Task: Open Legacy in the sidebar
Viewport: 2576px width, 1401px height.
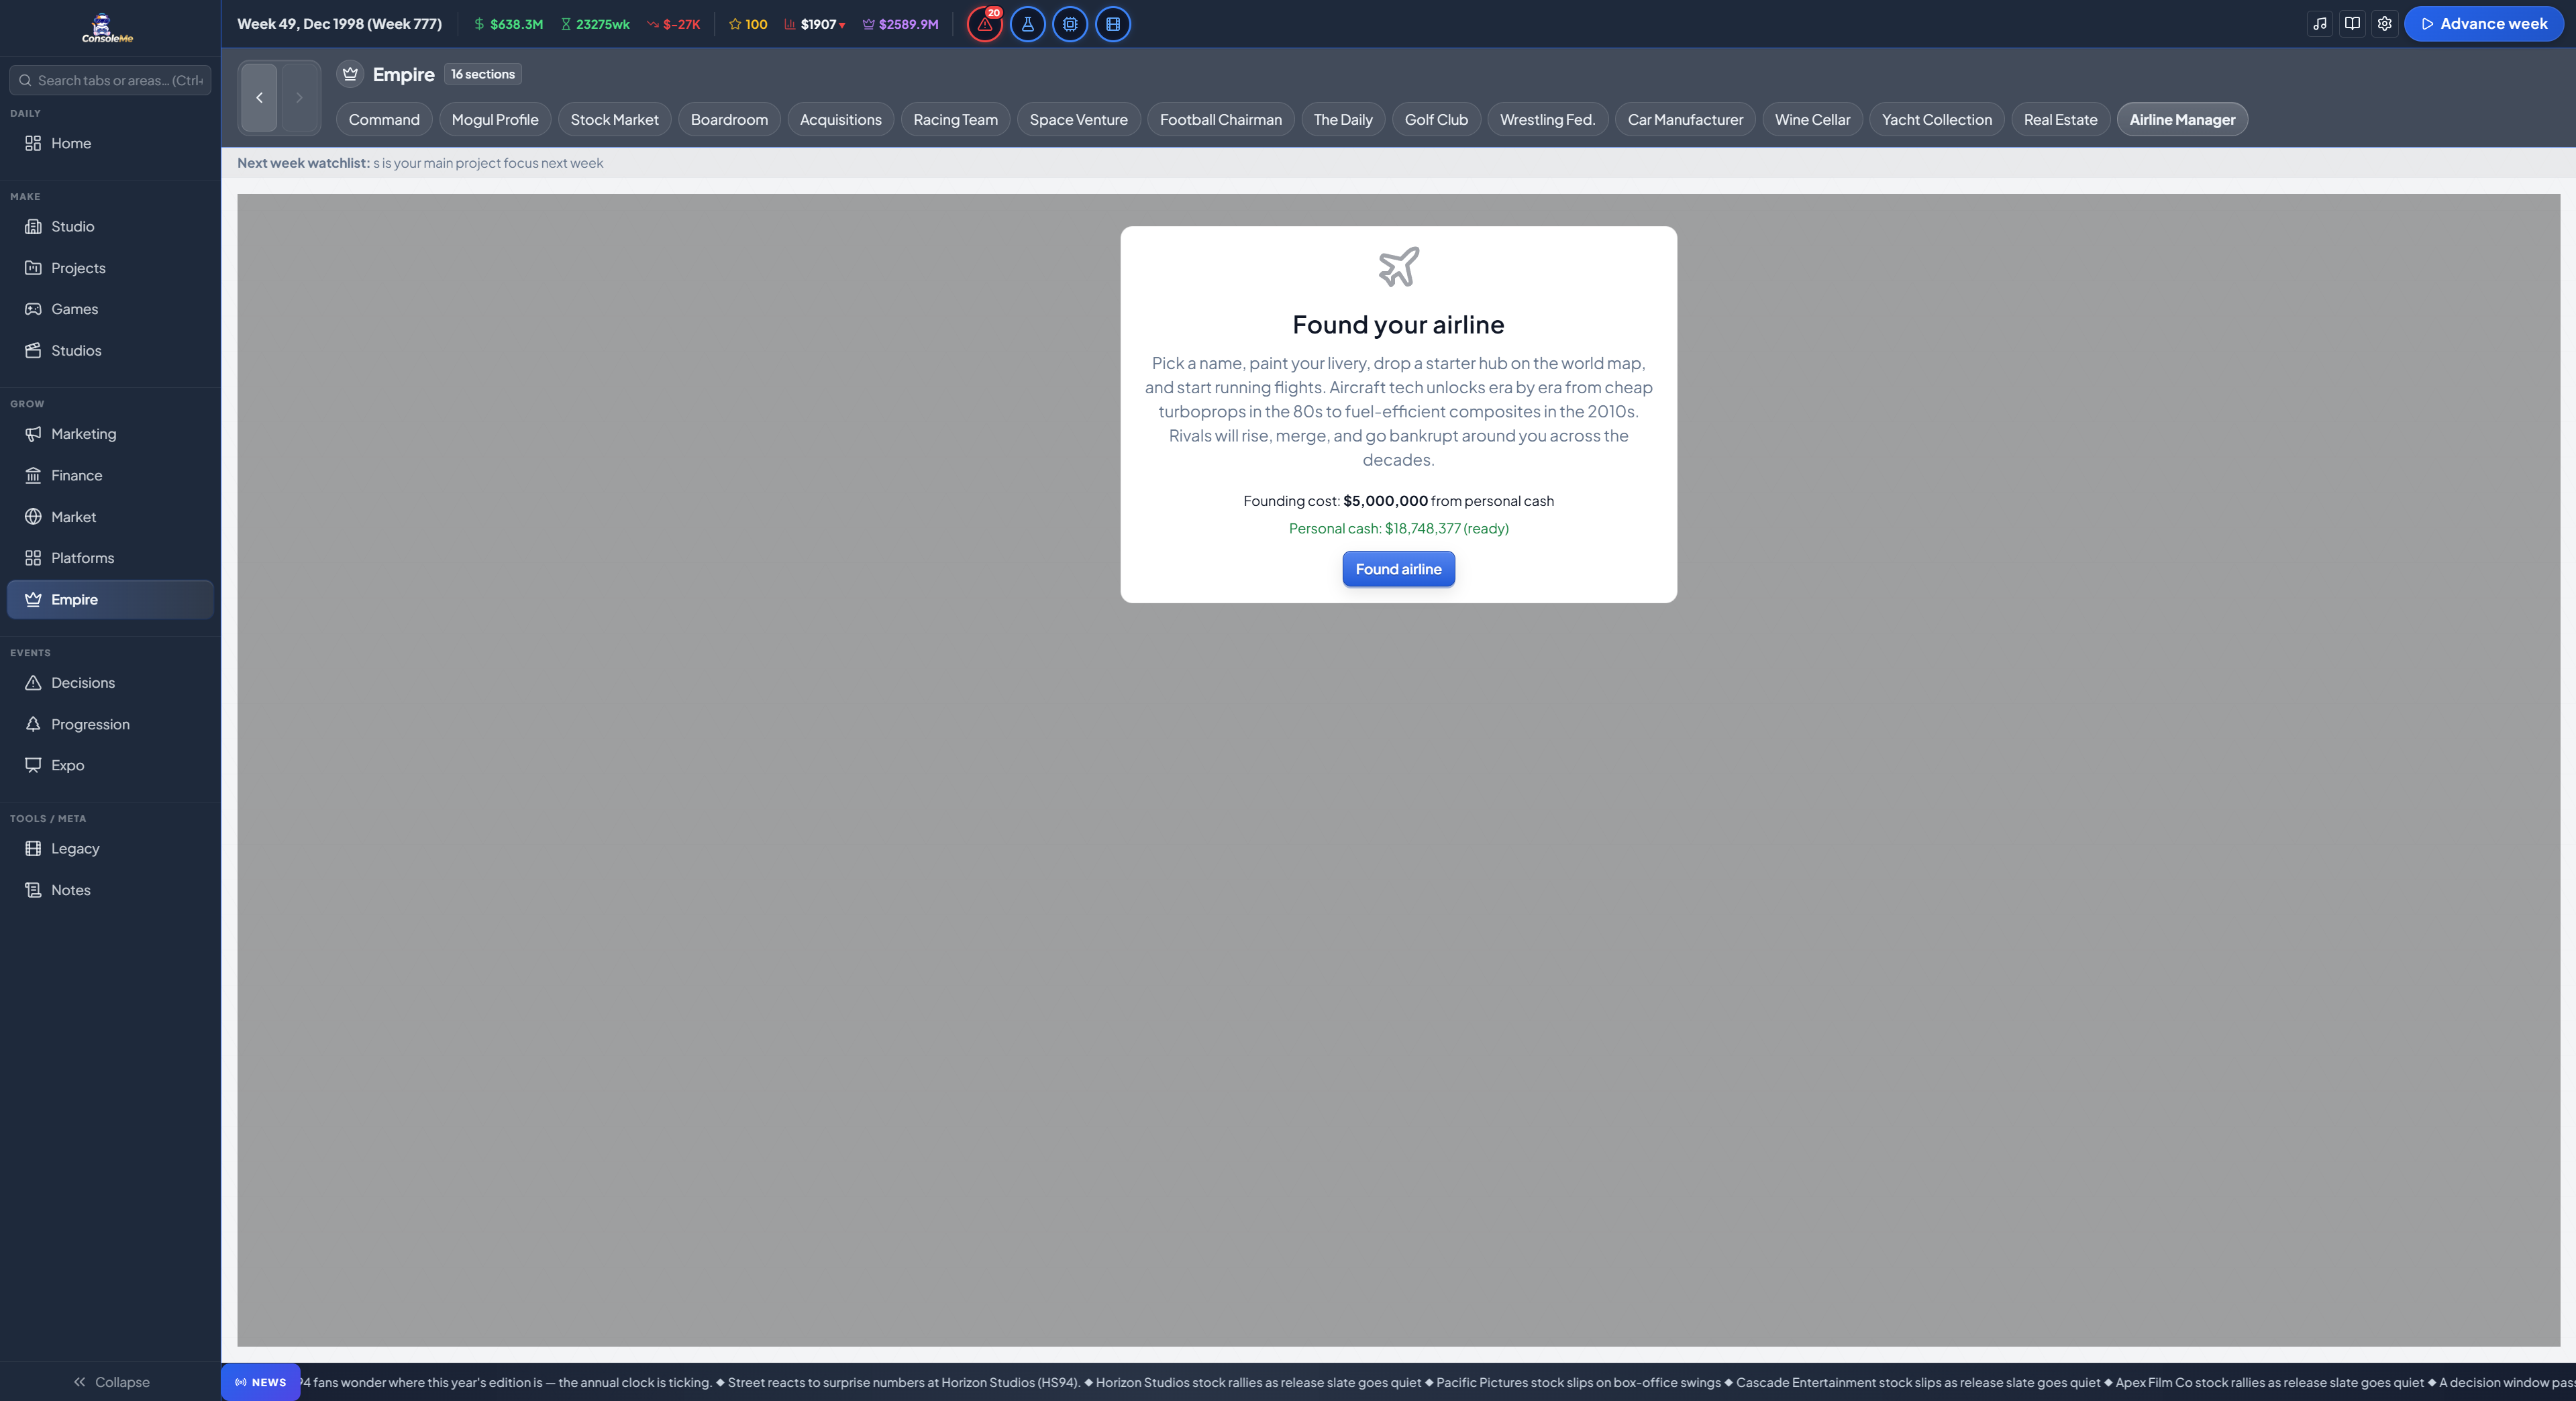Action: (x=110, y=848)
